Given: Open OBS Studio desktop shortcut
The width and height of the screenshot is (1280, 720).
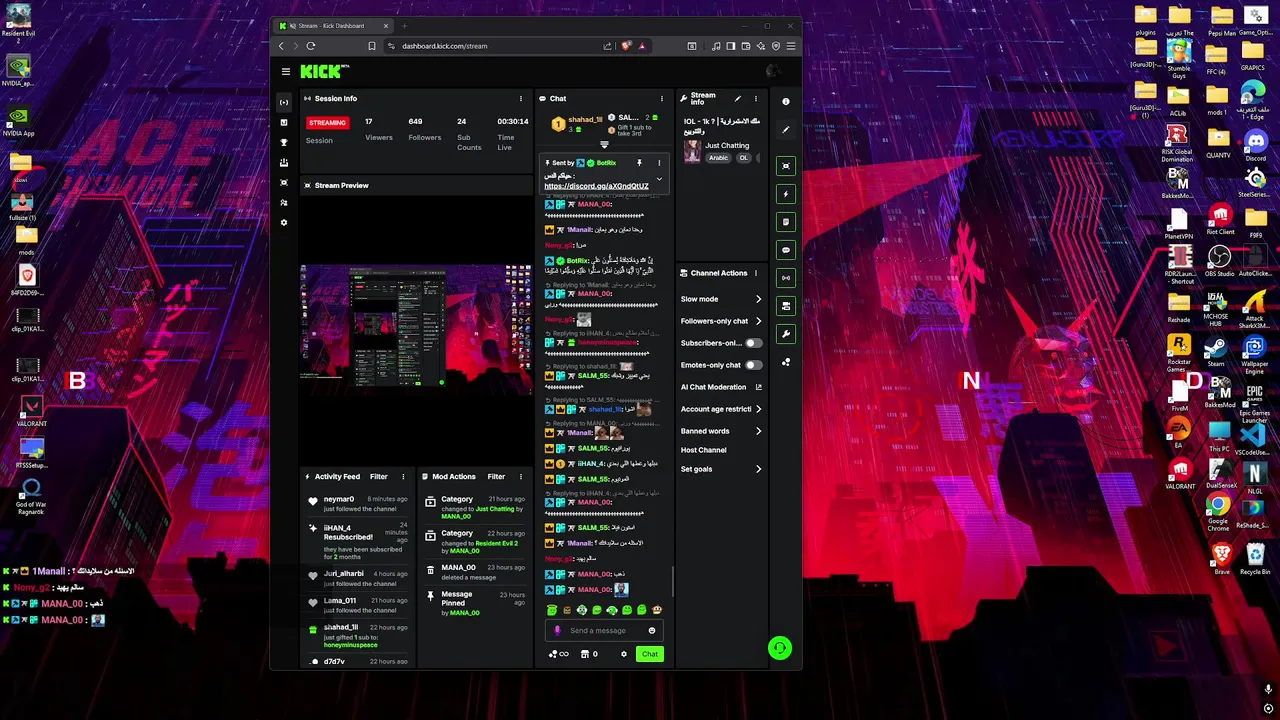Looking at the screenshot, I should [1218, 263].
